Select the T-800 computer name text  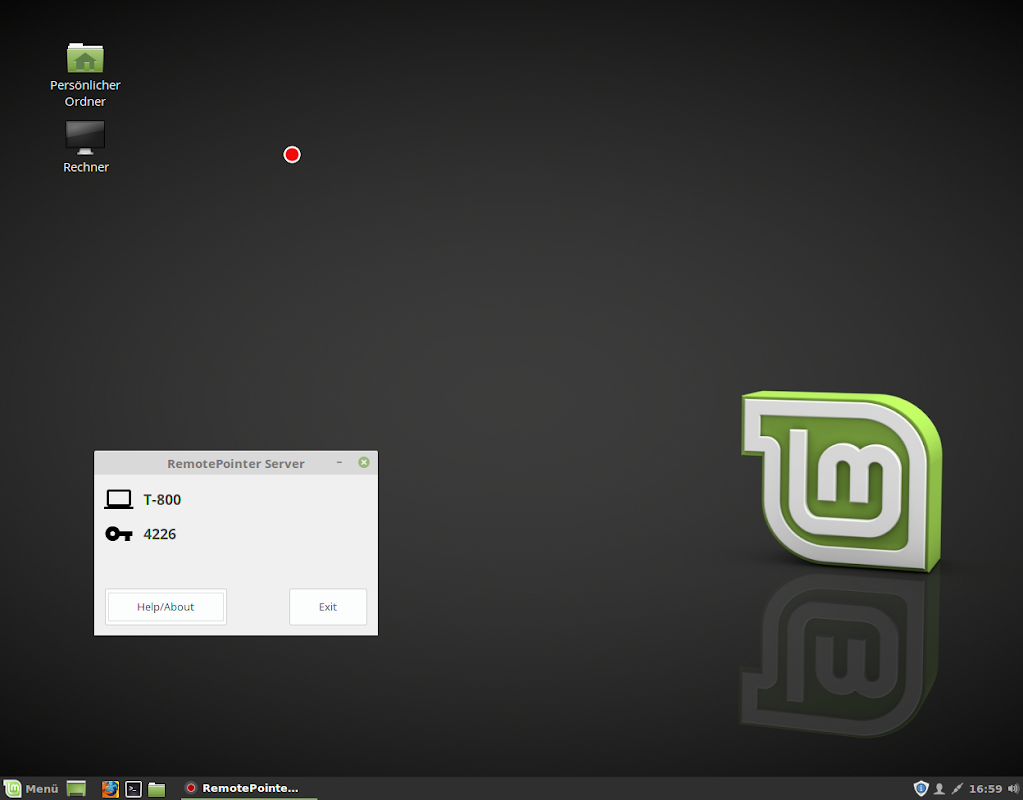click(x=162, y=500)
